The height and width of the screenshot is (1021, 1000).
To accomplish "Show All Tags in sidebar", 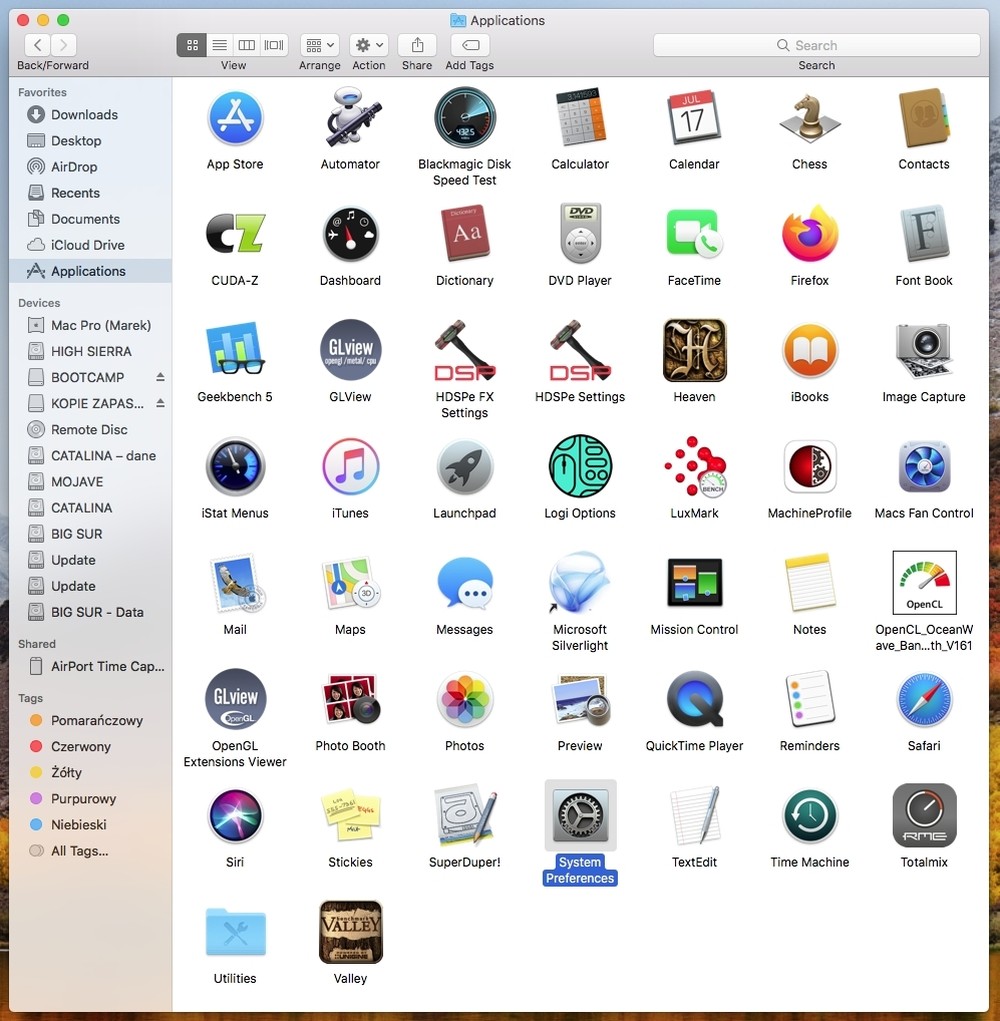I will tap(90, 850).
